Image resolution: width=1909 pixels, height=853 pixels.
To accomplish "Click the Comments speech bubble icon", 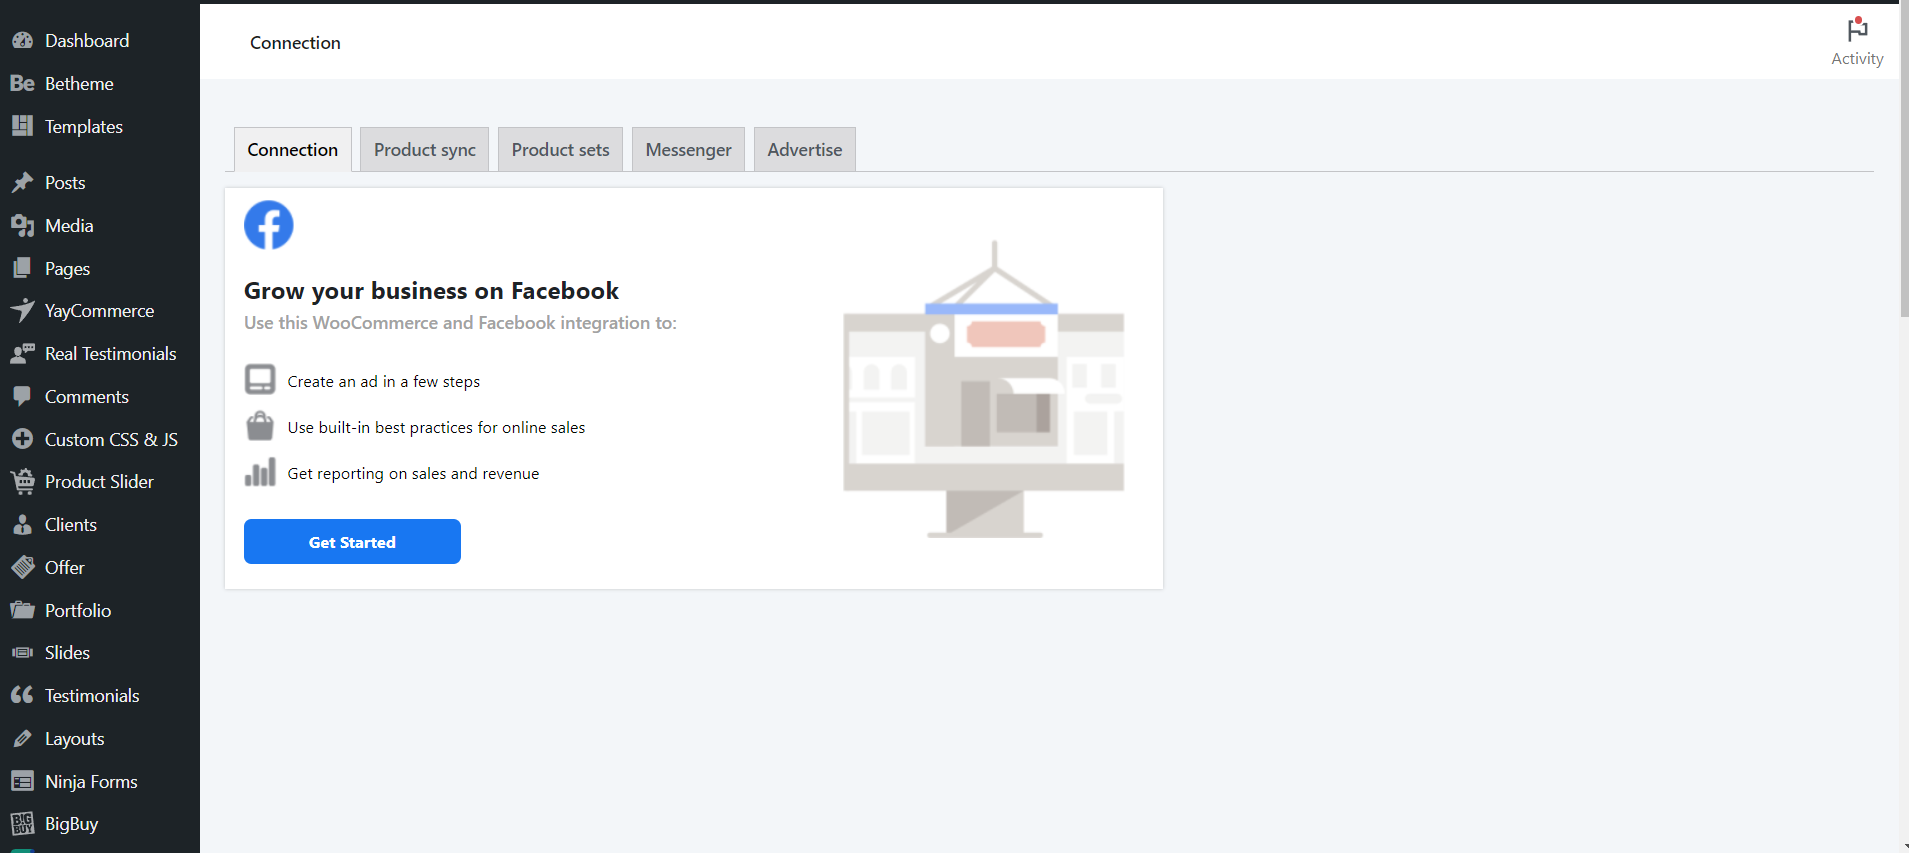I will [x=22, y=396].
